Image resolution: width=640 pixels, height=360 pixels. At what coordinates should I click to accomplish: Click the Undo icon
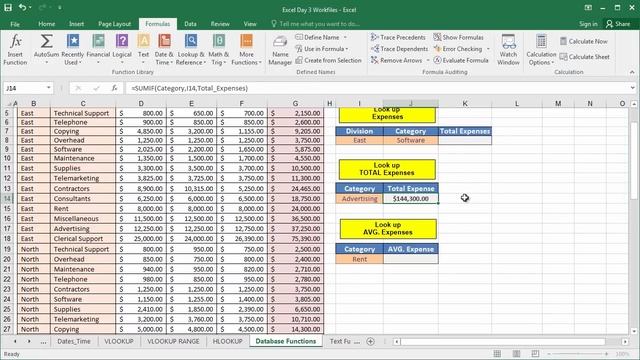click(x=22, y=7)
